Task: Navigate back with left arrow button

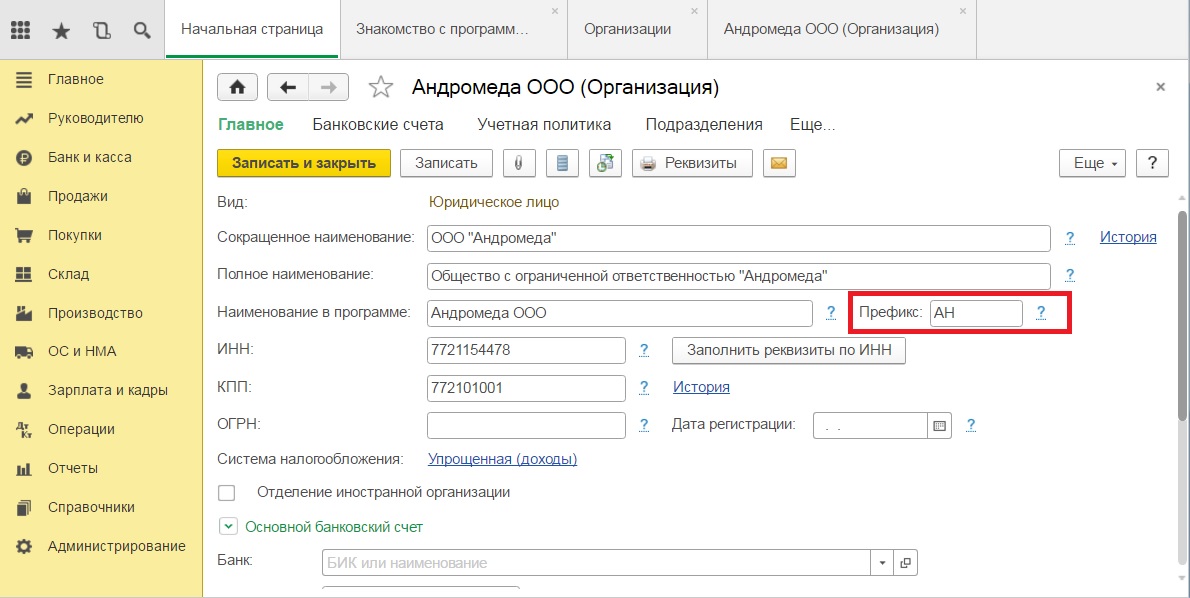Action: (288, 87)
